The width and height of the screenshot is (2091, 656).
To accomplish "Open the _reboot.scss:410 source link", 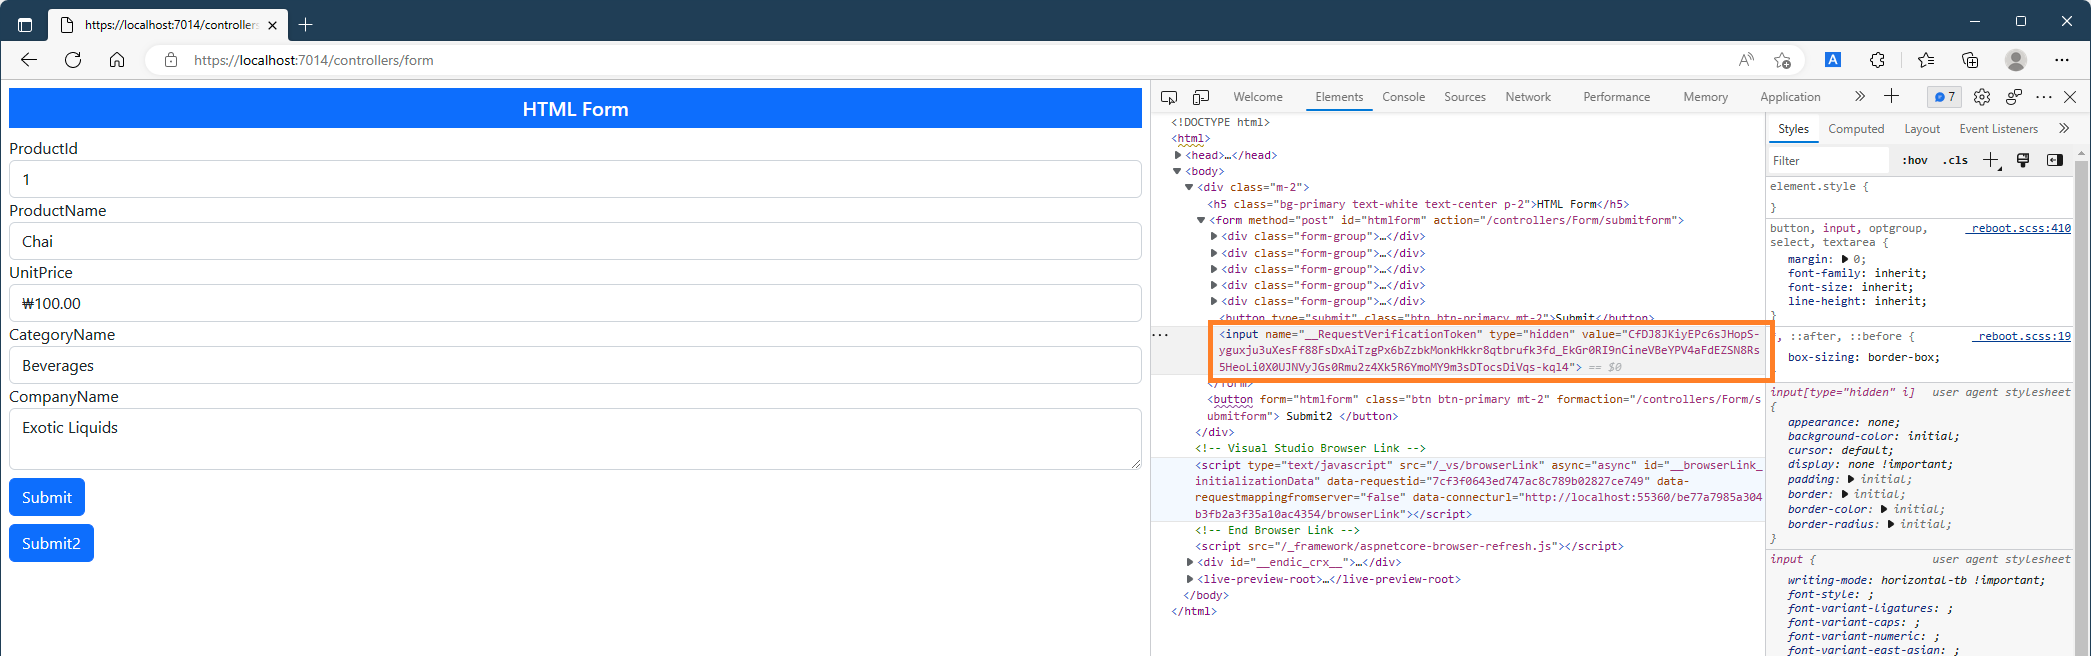I will pos(2018,228).
